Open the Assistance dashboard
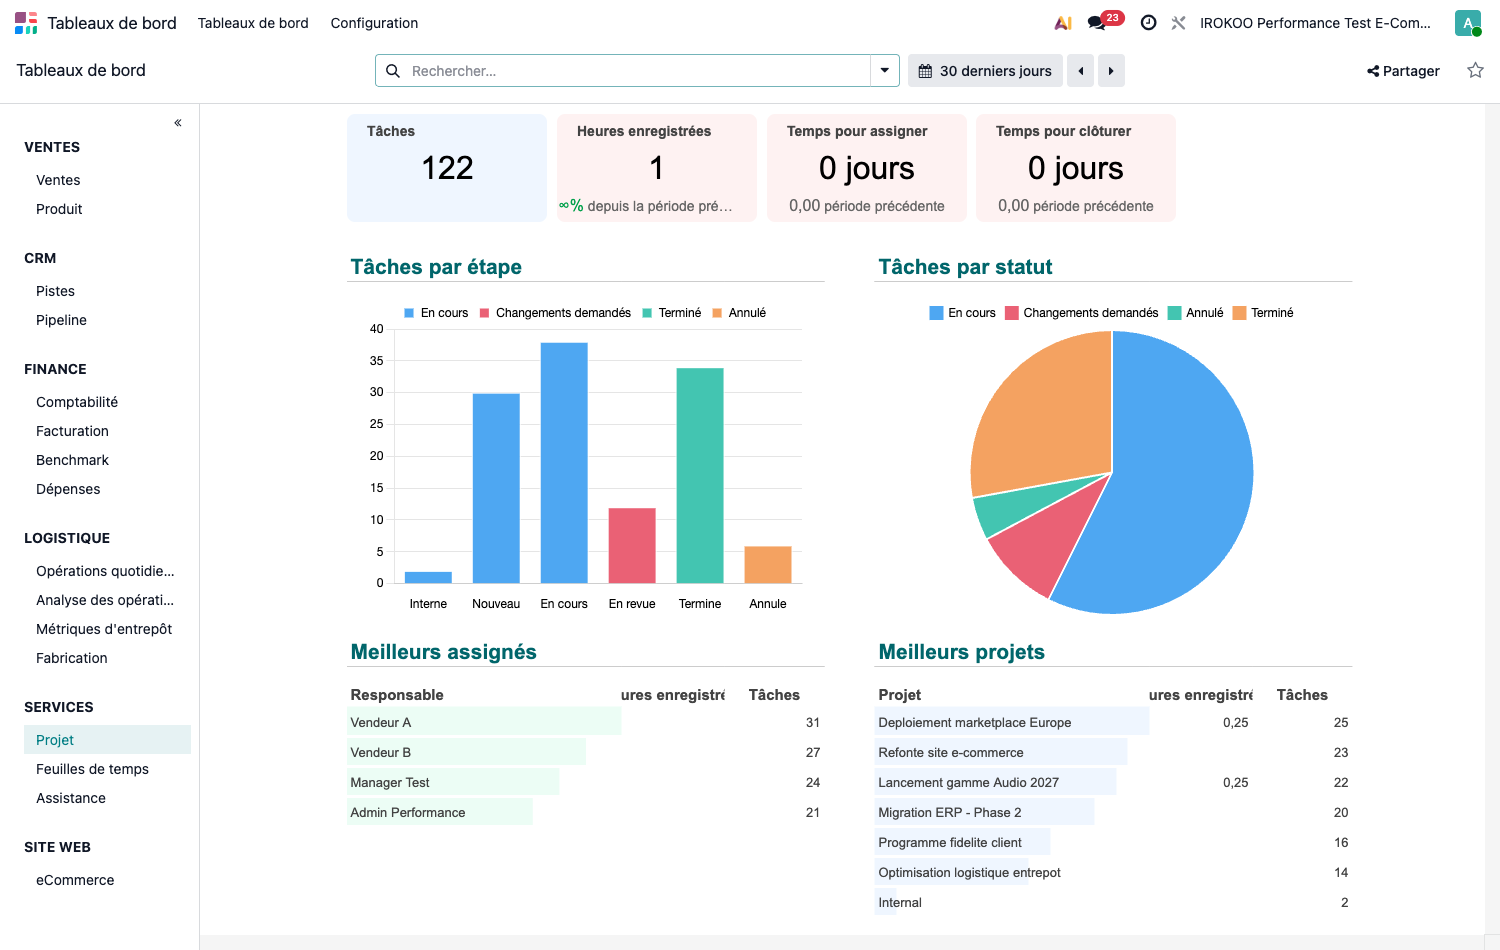Image resolution: width=1500 pixels, height=950 pixels. [70, 798]
